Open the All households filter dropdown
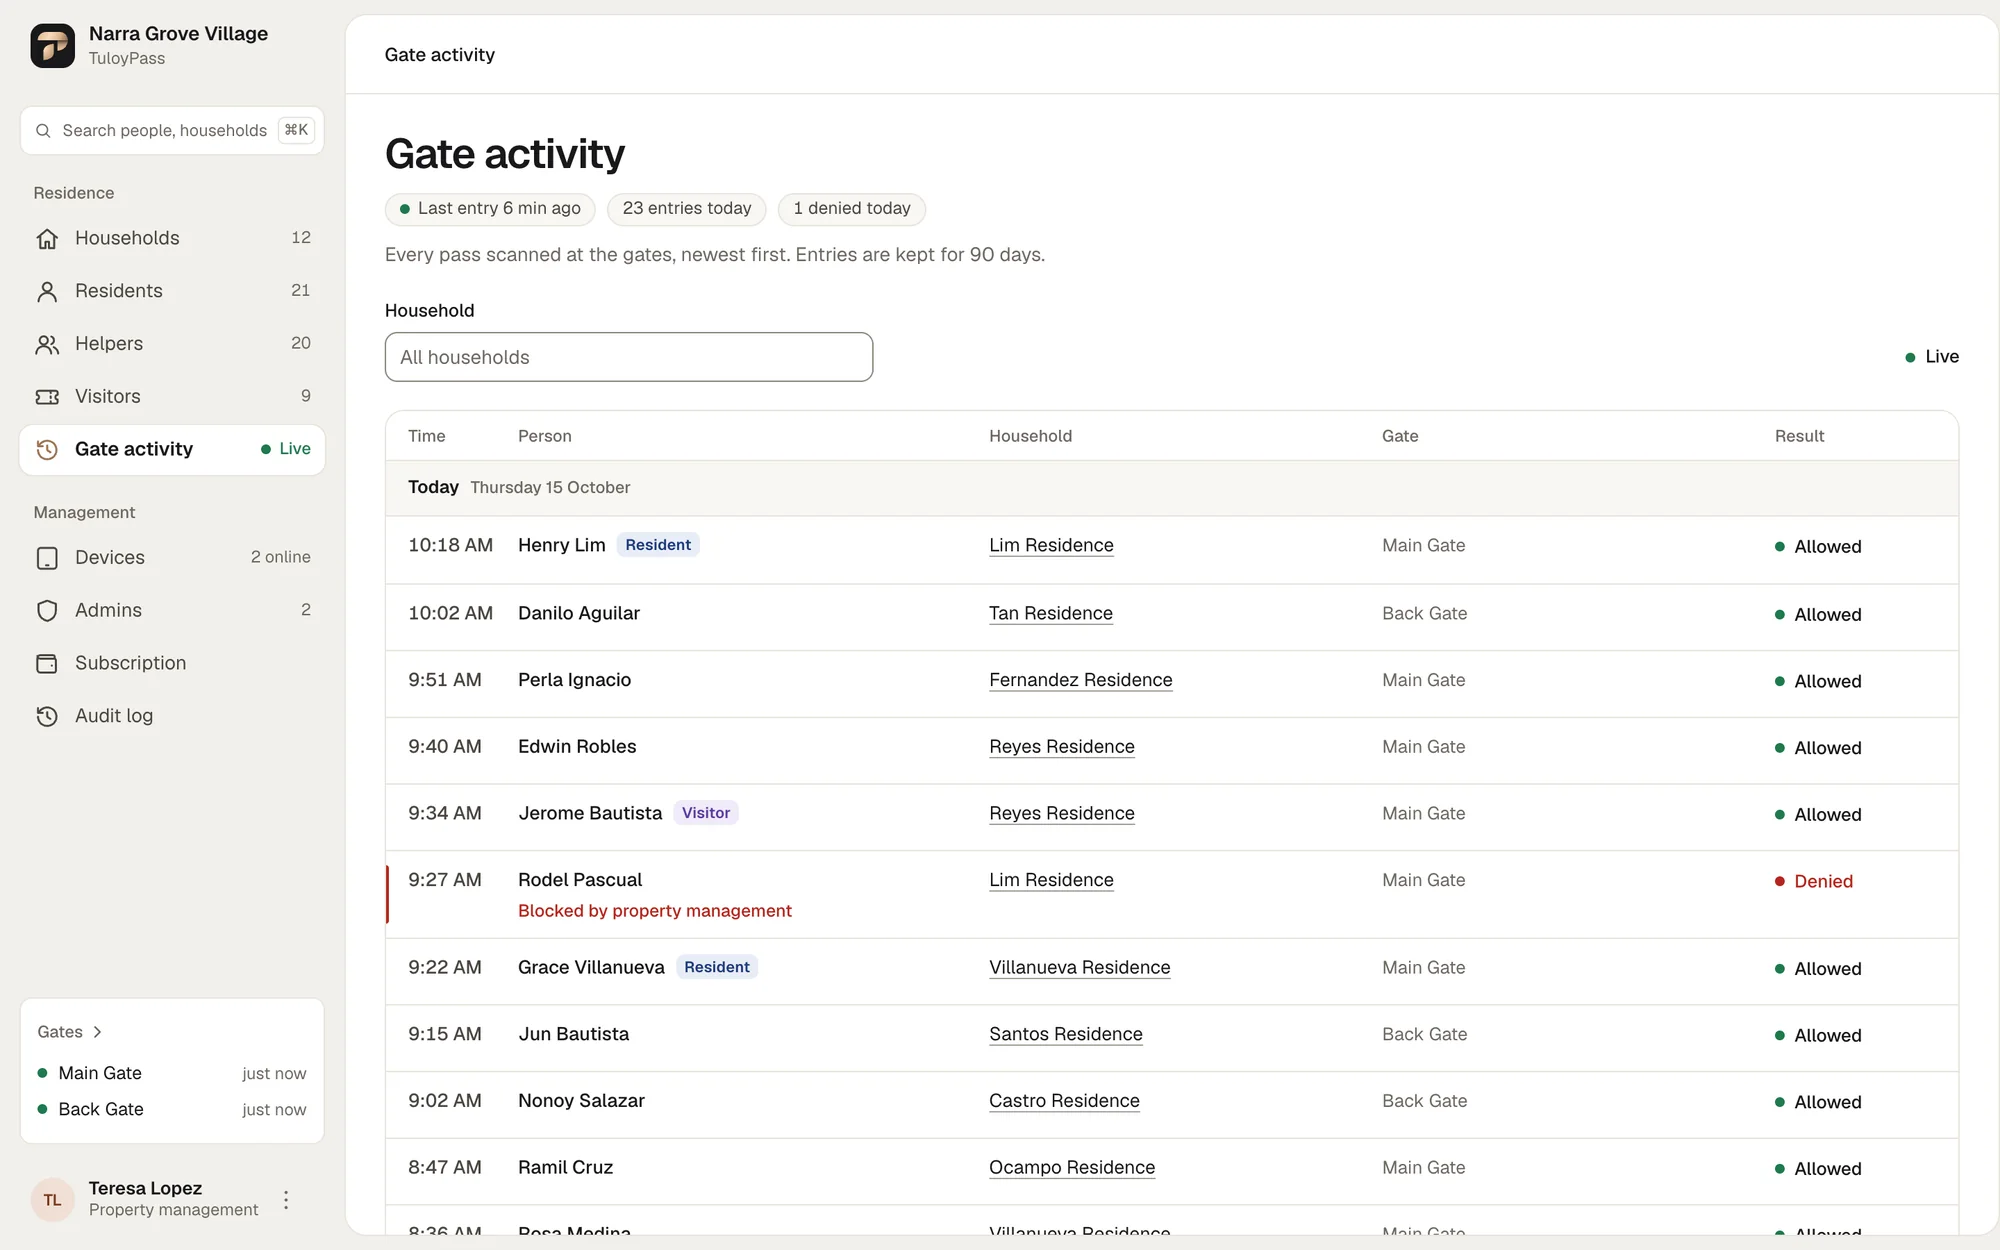This screenshot has height=1250, width=2000. point(629,357)
